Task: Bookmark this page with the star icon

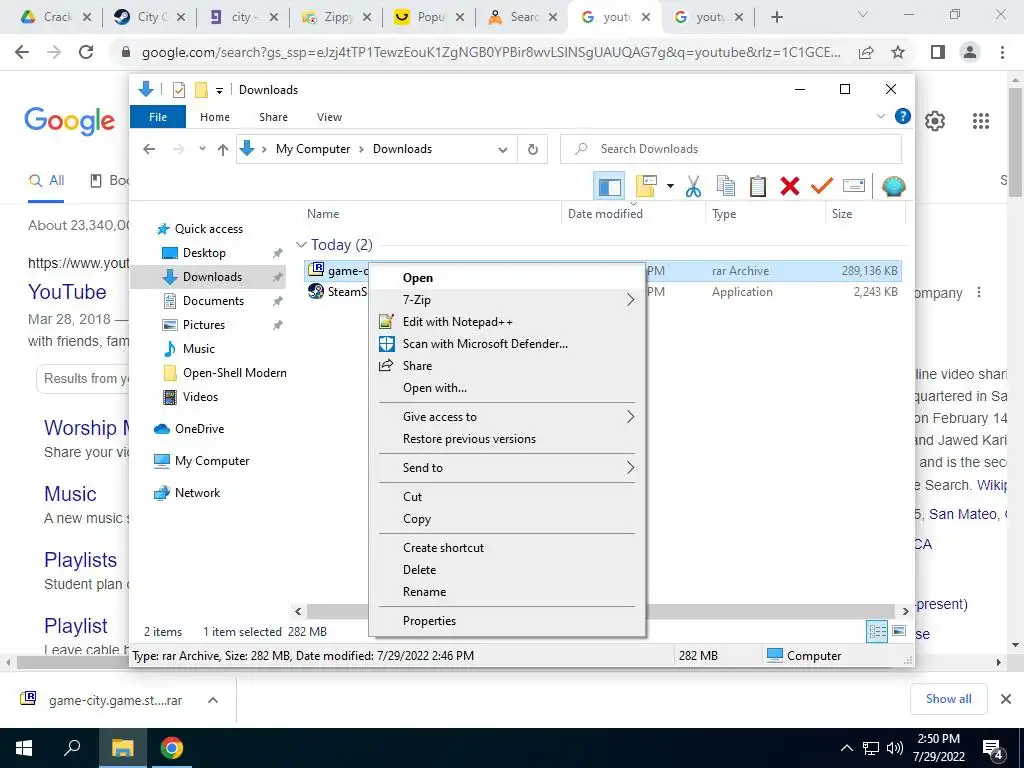Action: point(898,52)
